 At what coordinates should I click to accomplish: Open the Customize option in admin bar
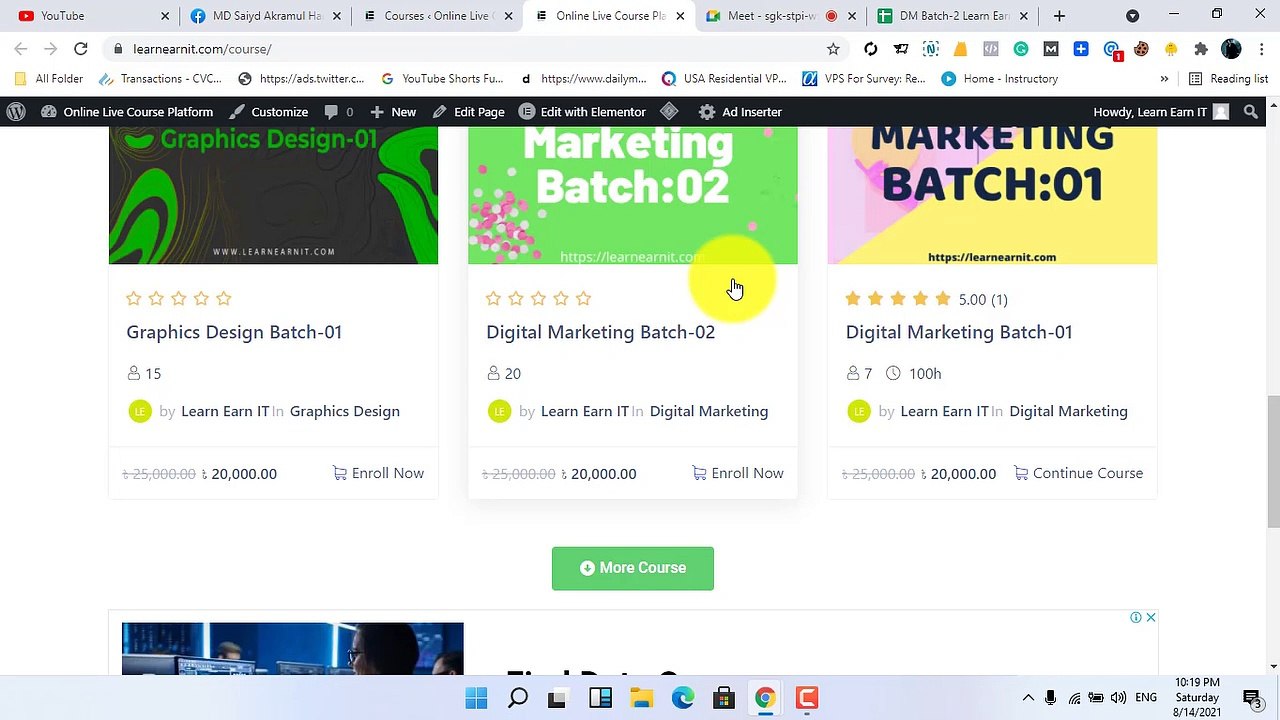[x=268, y=112]
